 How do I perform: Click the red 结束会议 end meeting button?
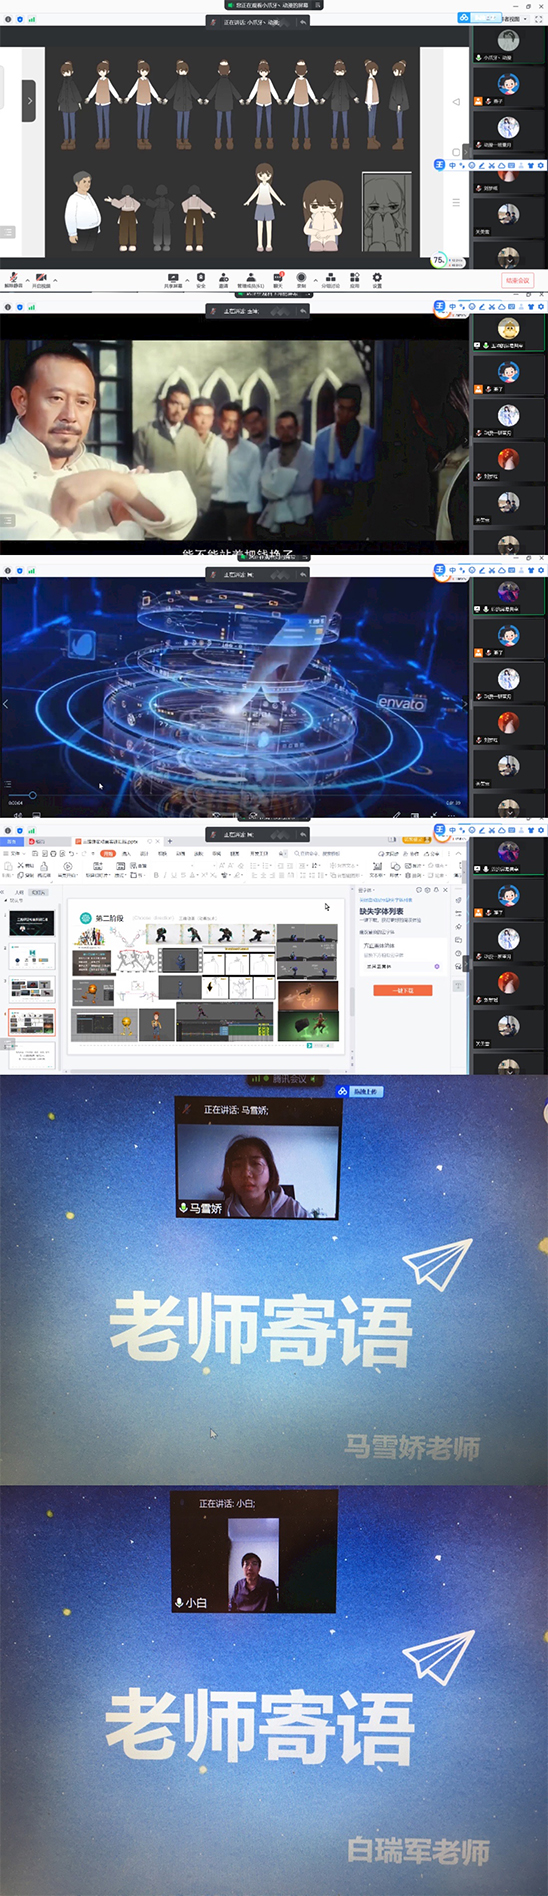517,280
